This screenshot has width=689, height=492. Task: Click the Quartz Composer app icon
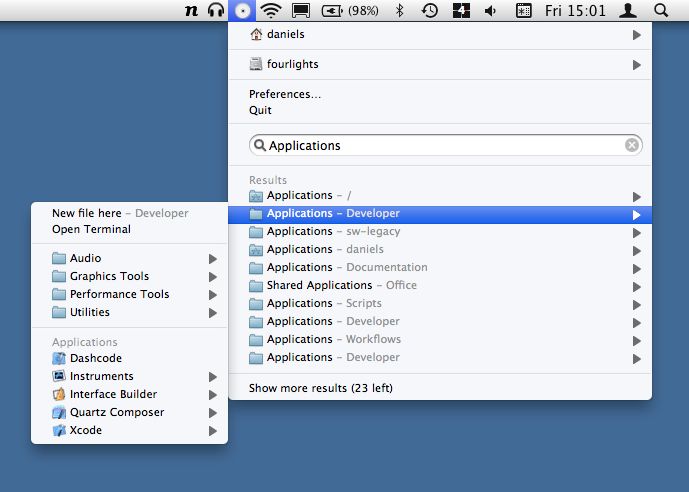(x=59, y=412)
